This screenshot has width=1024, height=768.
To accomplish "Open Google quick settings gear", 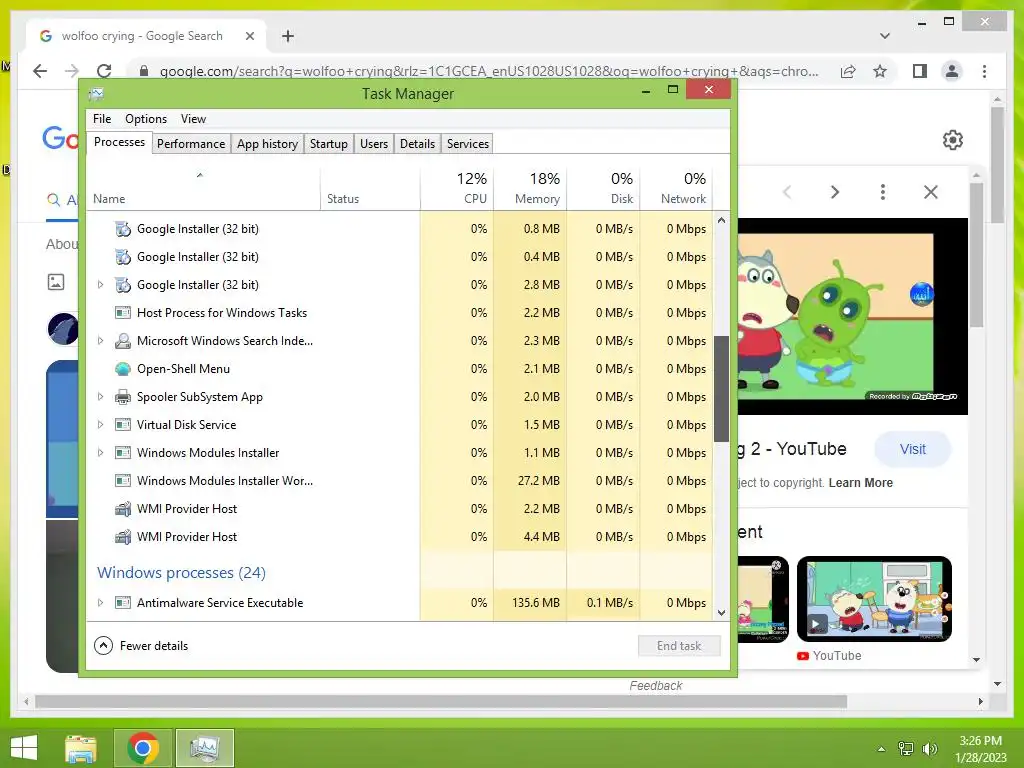I will tap(953, 140).
